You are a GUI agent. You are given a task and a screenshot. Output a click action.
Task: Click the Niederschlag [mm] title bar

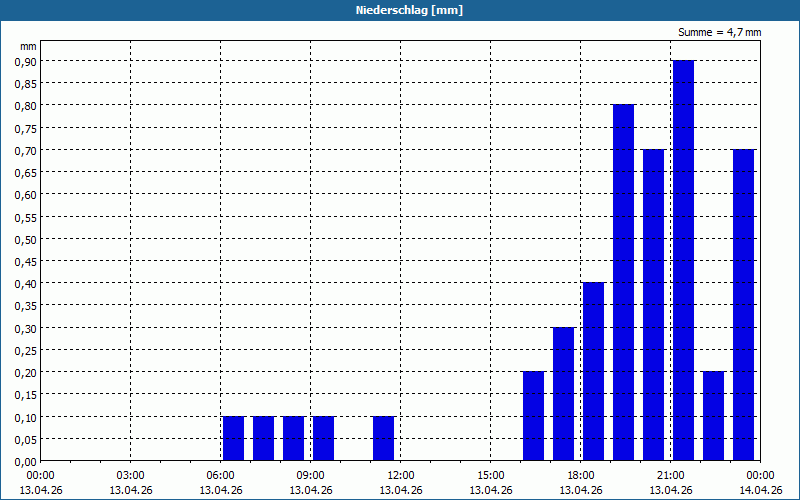click(400, 10)
